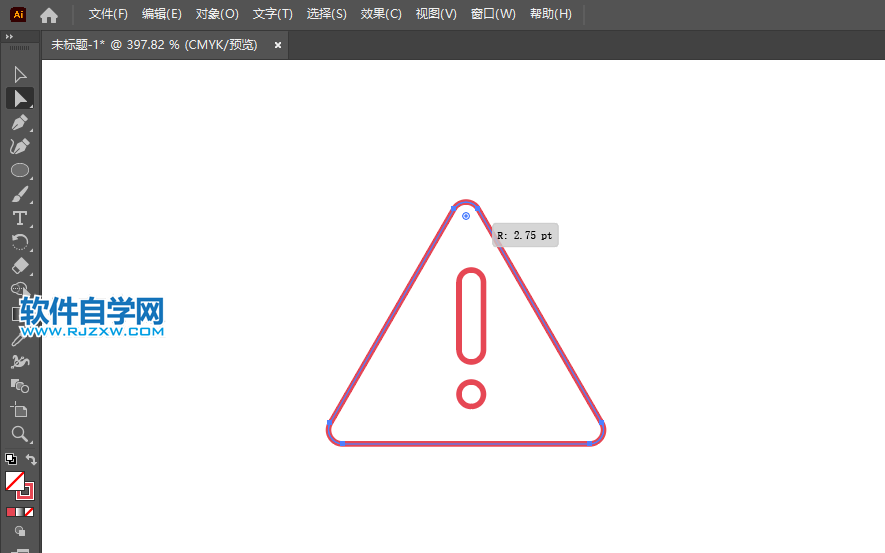Click the default fill and stroke icon

[11, 459]
